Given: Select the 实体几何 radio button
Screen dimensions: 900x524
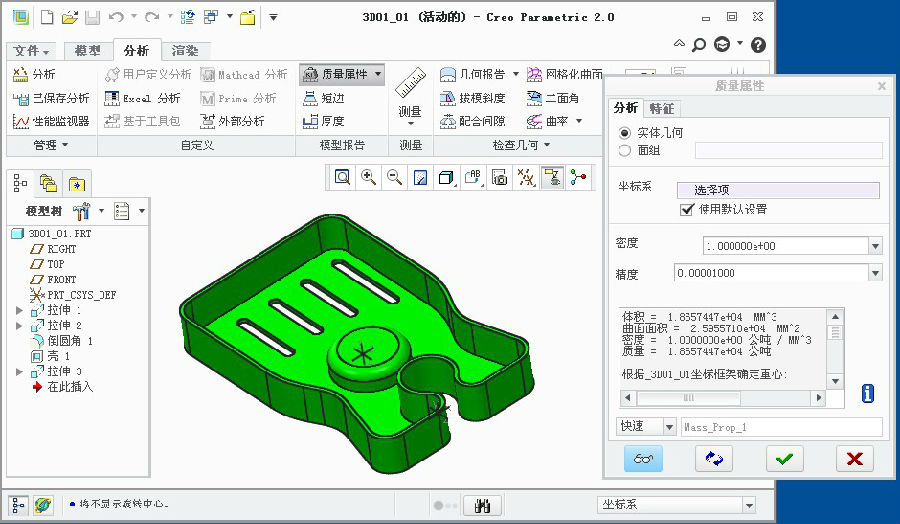Looking at the screenshot, I should pyautogui.click(x=626, y=133).
